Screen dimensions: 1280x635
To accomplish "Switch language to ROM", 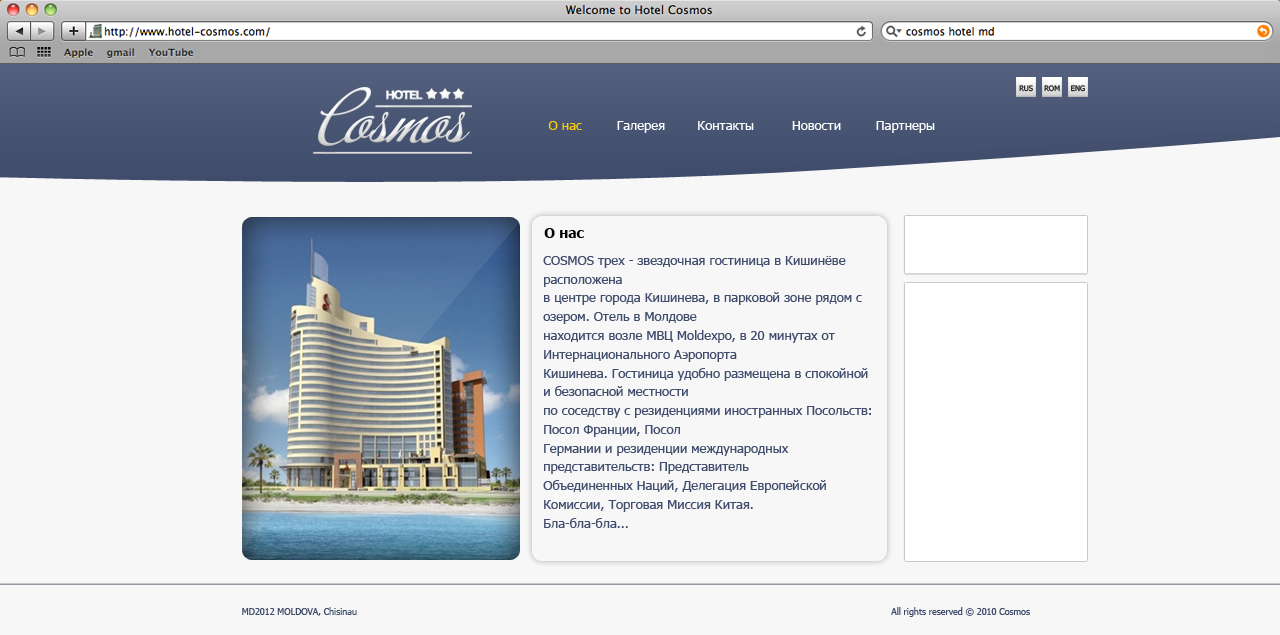I will click(1052, 87).
